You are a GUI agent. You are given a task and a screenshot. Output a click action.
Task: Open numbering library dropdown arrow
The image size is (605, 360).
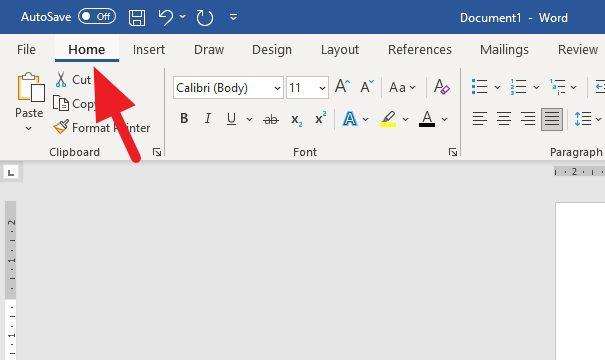pyautogui.click(x=536, y=88)
